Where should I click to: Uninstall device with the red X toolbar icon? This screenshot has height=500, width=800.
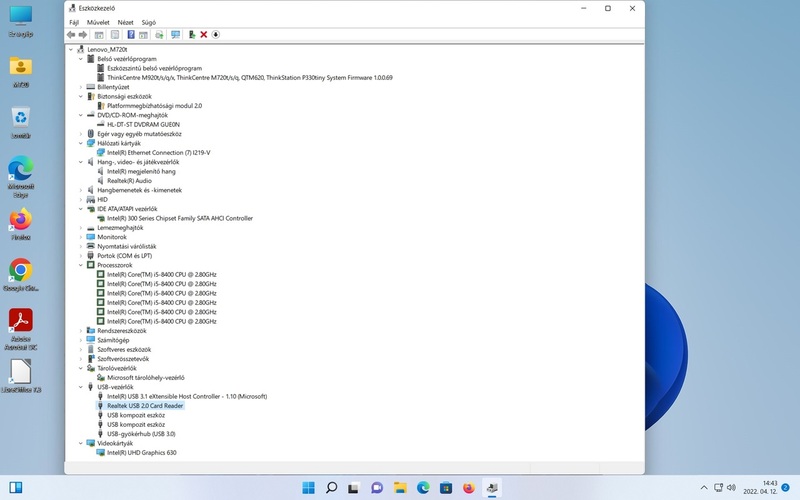click(204, 35)
